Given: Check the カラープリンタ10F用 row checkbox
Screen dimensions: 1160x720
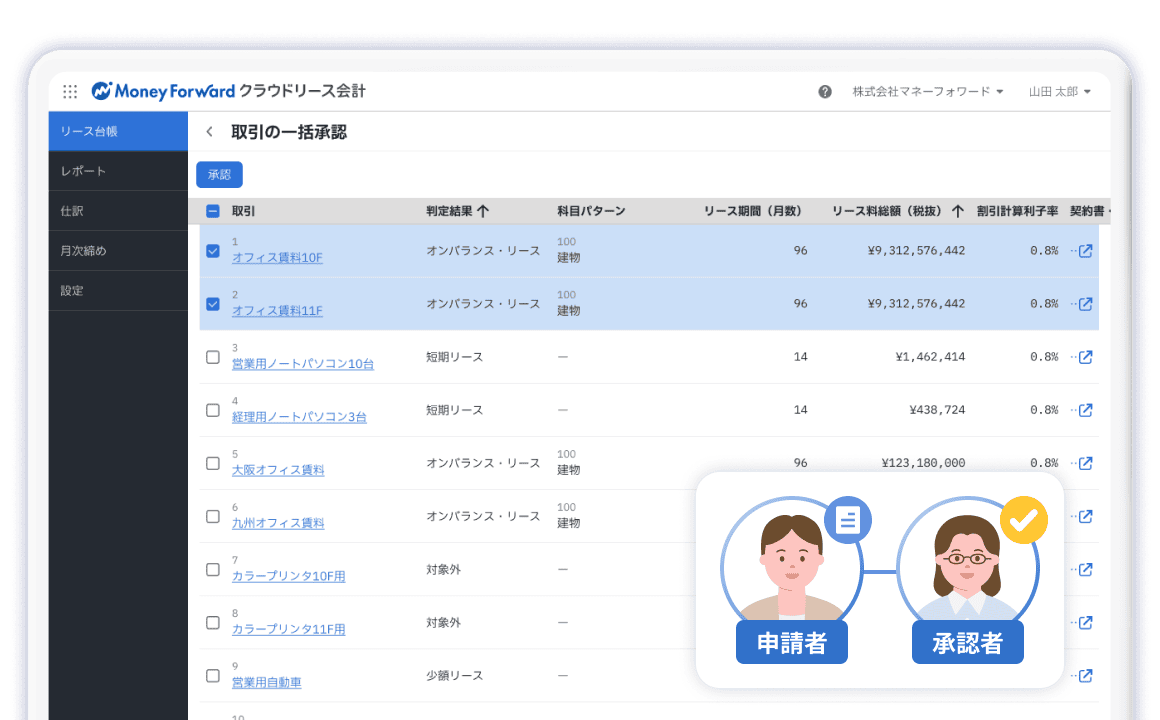Looking at the screenshot, I should point(213,570).
